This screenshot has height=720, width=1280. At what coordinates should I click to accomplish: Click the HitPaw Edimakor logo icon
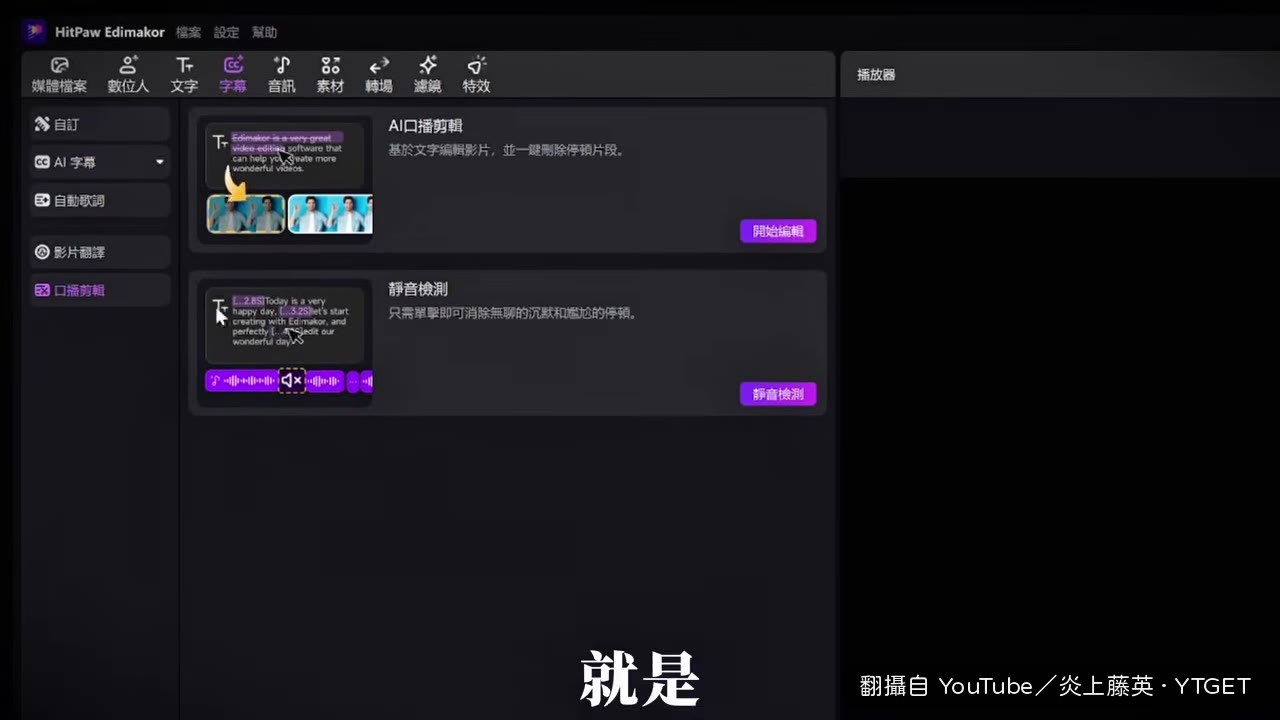36,32
